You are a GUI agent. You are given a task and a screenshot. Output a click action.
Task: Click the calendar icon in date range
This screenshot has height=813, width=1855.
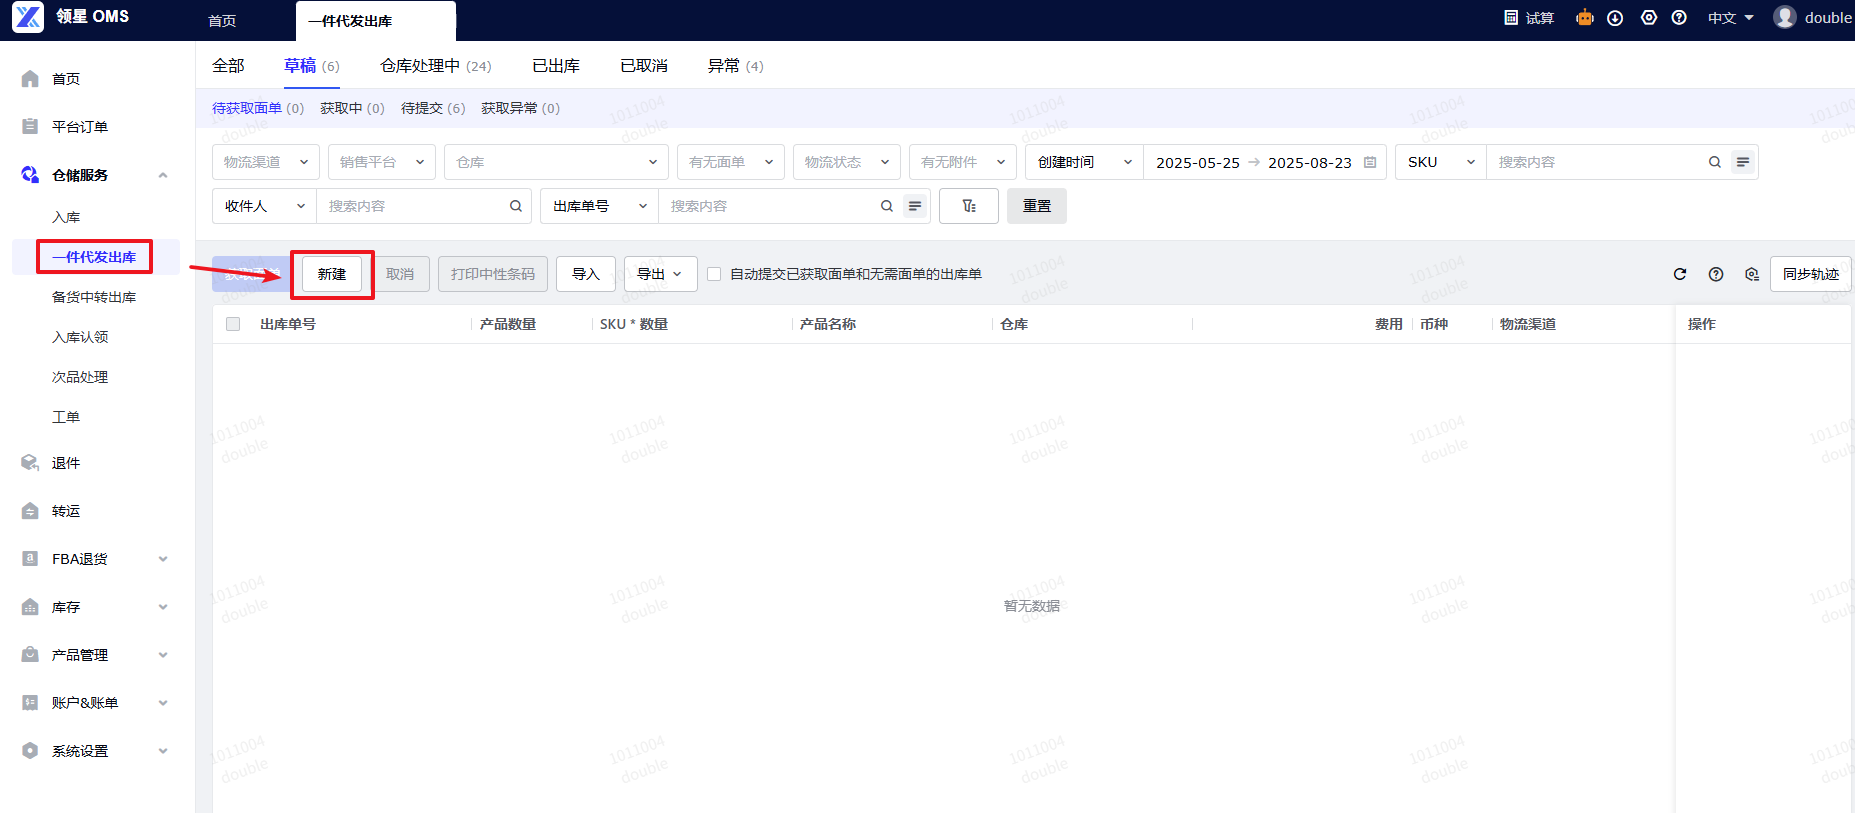click(1370, 162)
